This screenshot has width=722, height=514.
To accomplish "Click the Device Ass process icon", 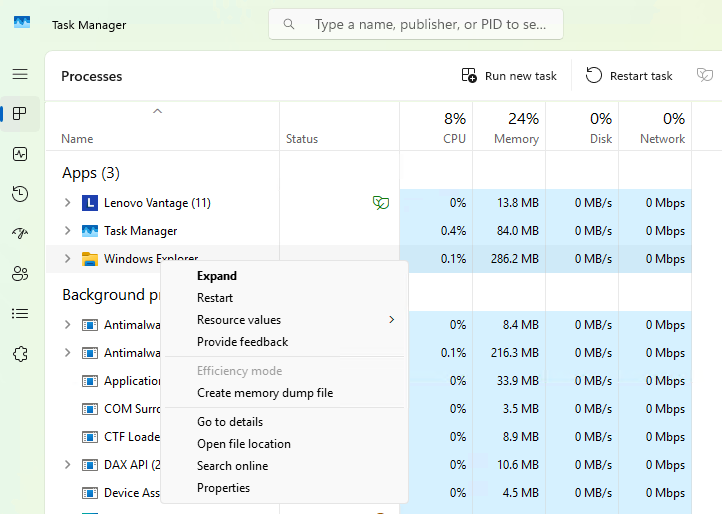I will [x=90, y=493].
